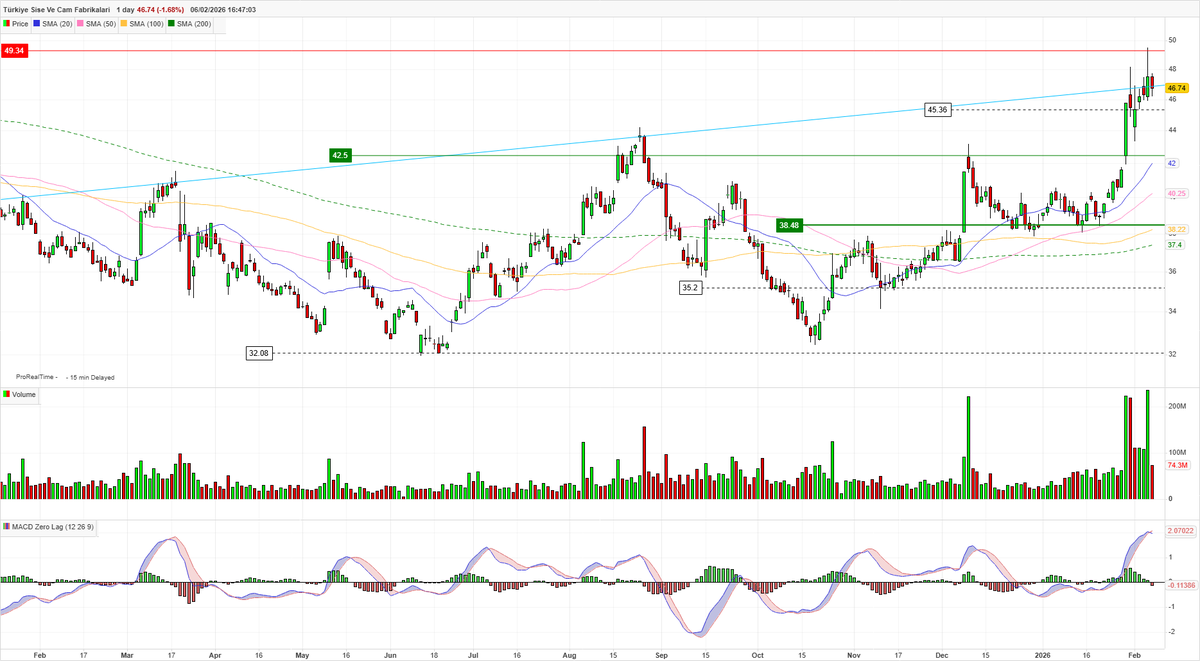
Task: Open the Volume panel legend
Action: pyautogui.click(x=20, y=395)
